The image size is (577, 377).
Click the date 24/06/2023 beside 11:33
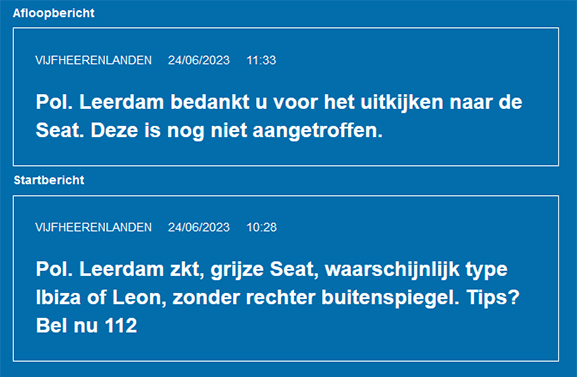click(x=199, y=60)
